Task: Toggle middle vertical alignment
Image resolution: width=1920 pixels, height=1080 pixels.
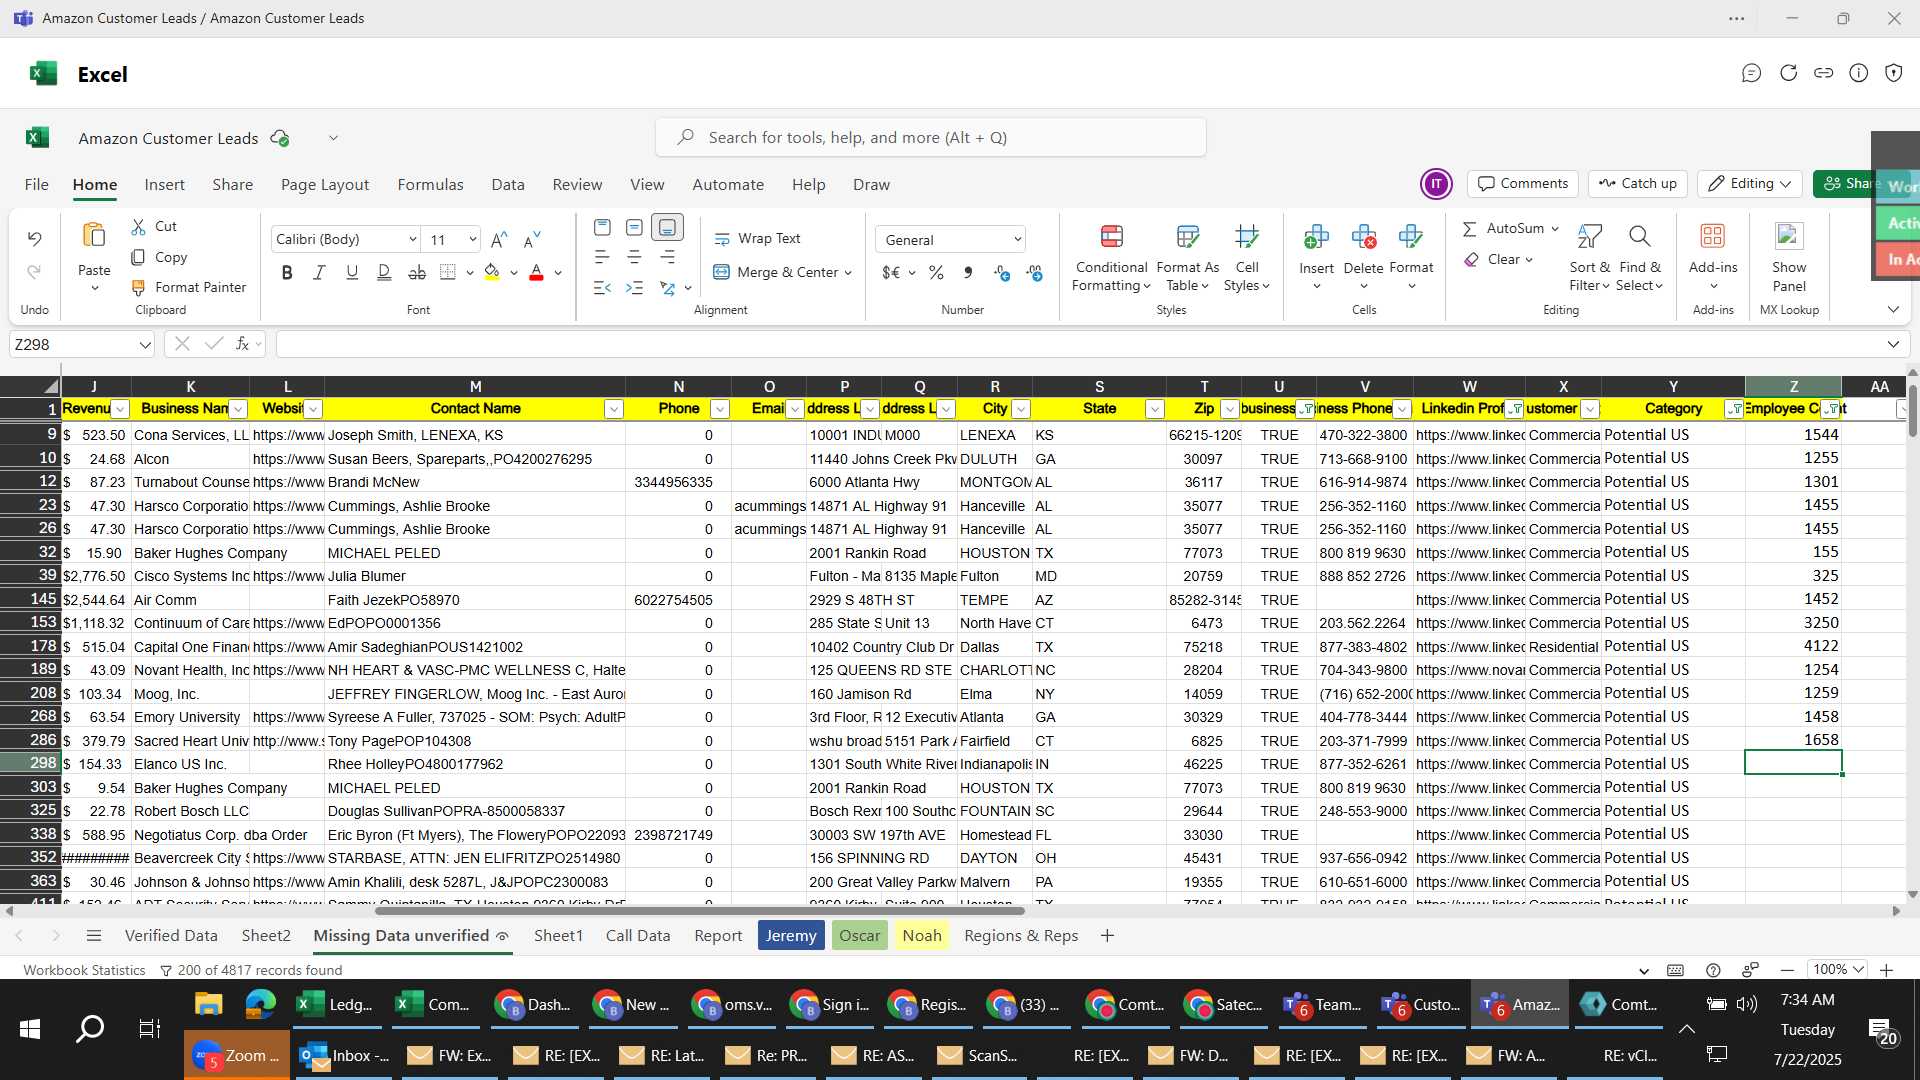Action: pyautogui.click(x=634, y=227)
